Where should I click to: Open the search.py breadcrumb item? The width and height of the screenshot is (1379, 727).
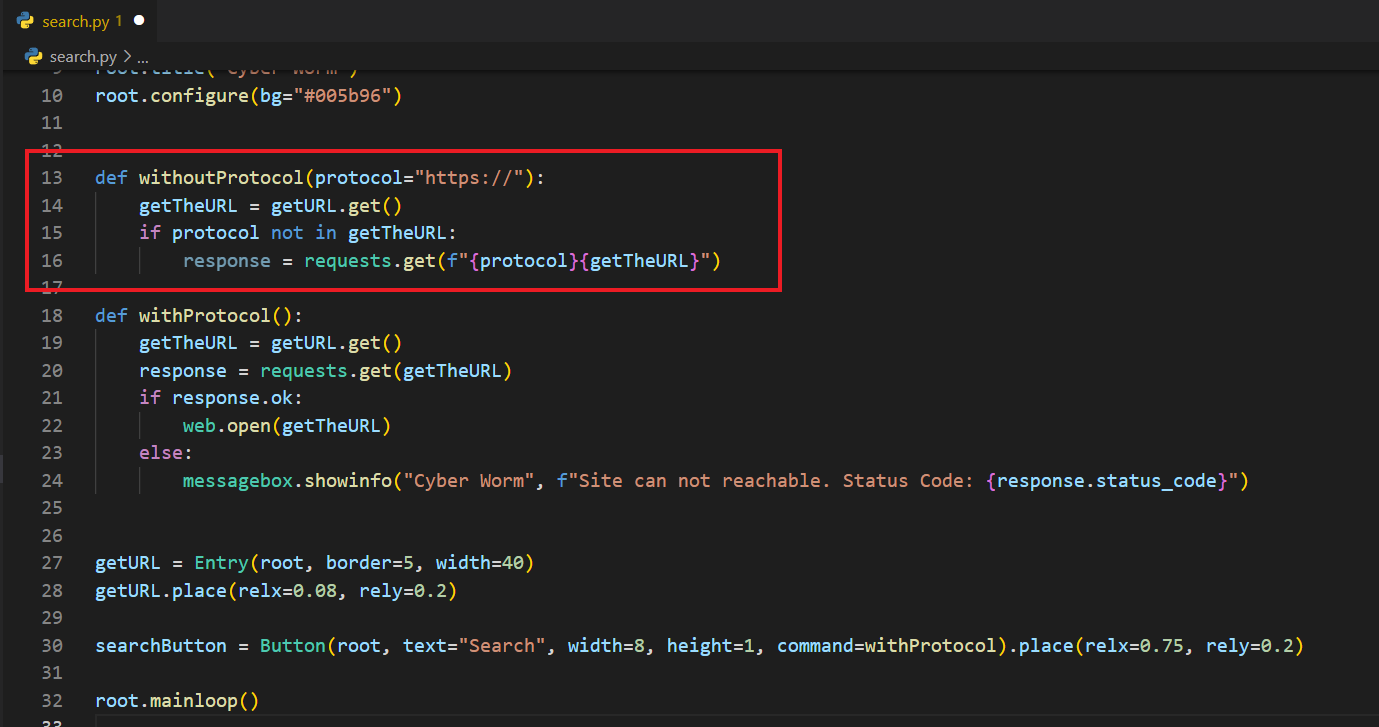(x=84, y=56)
